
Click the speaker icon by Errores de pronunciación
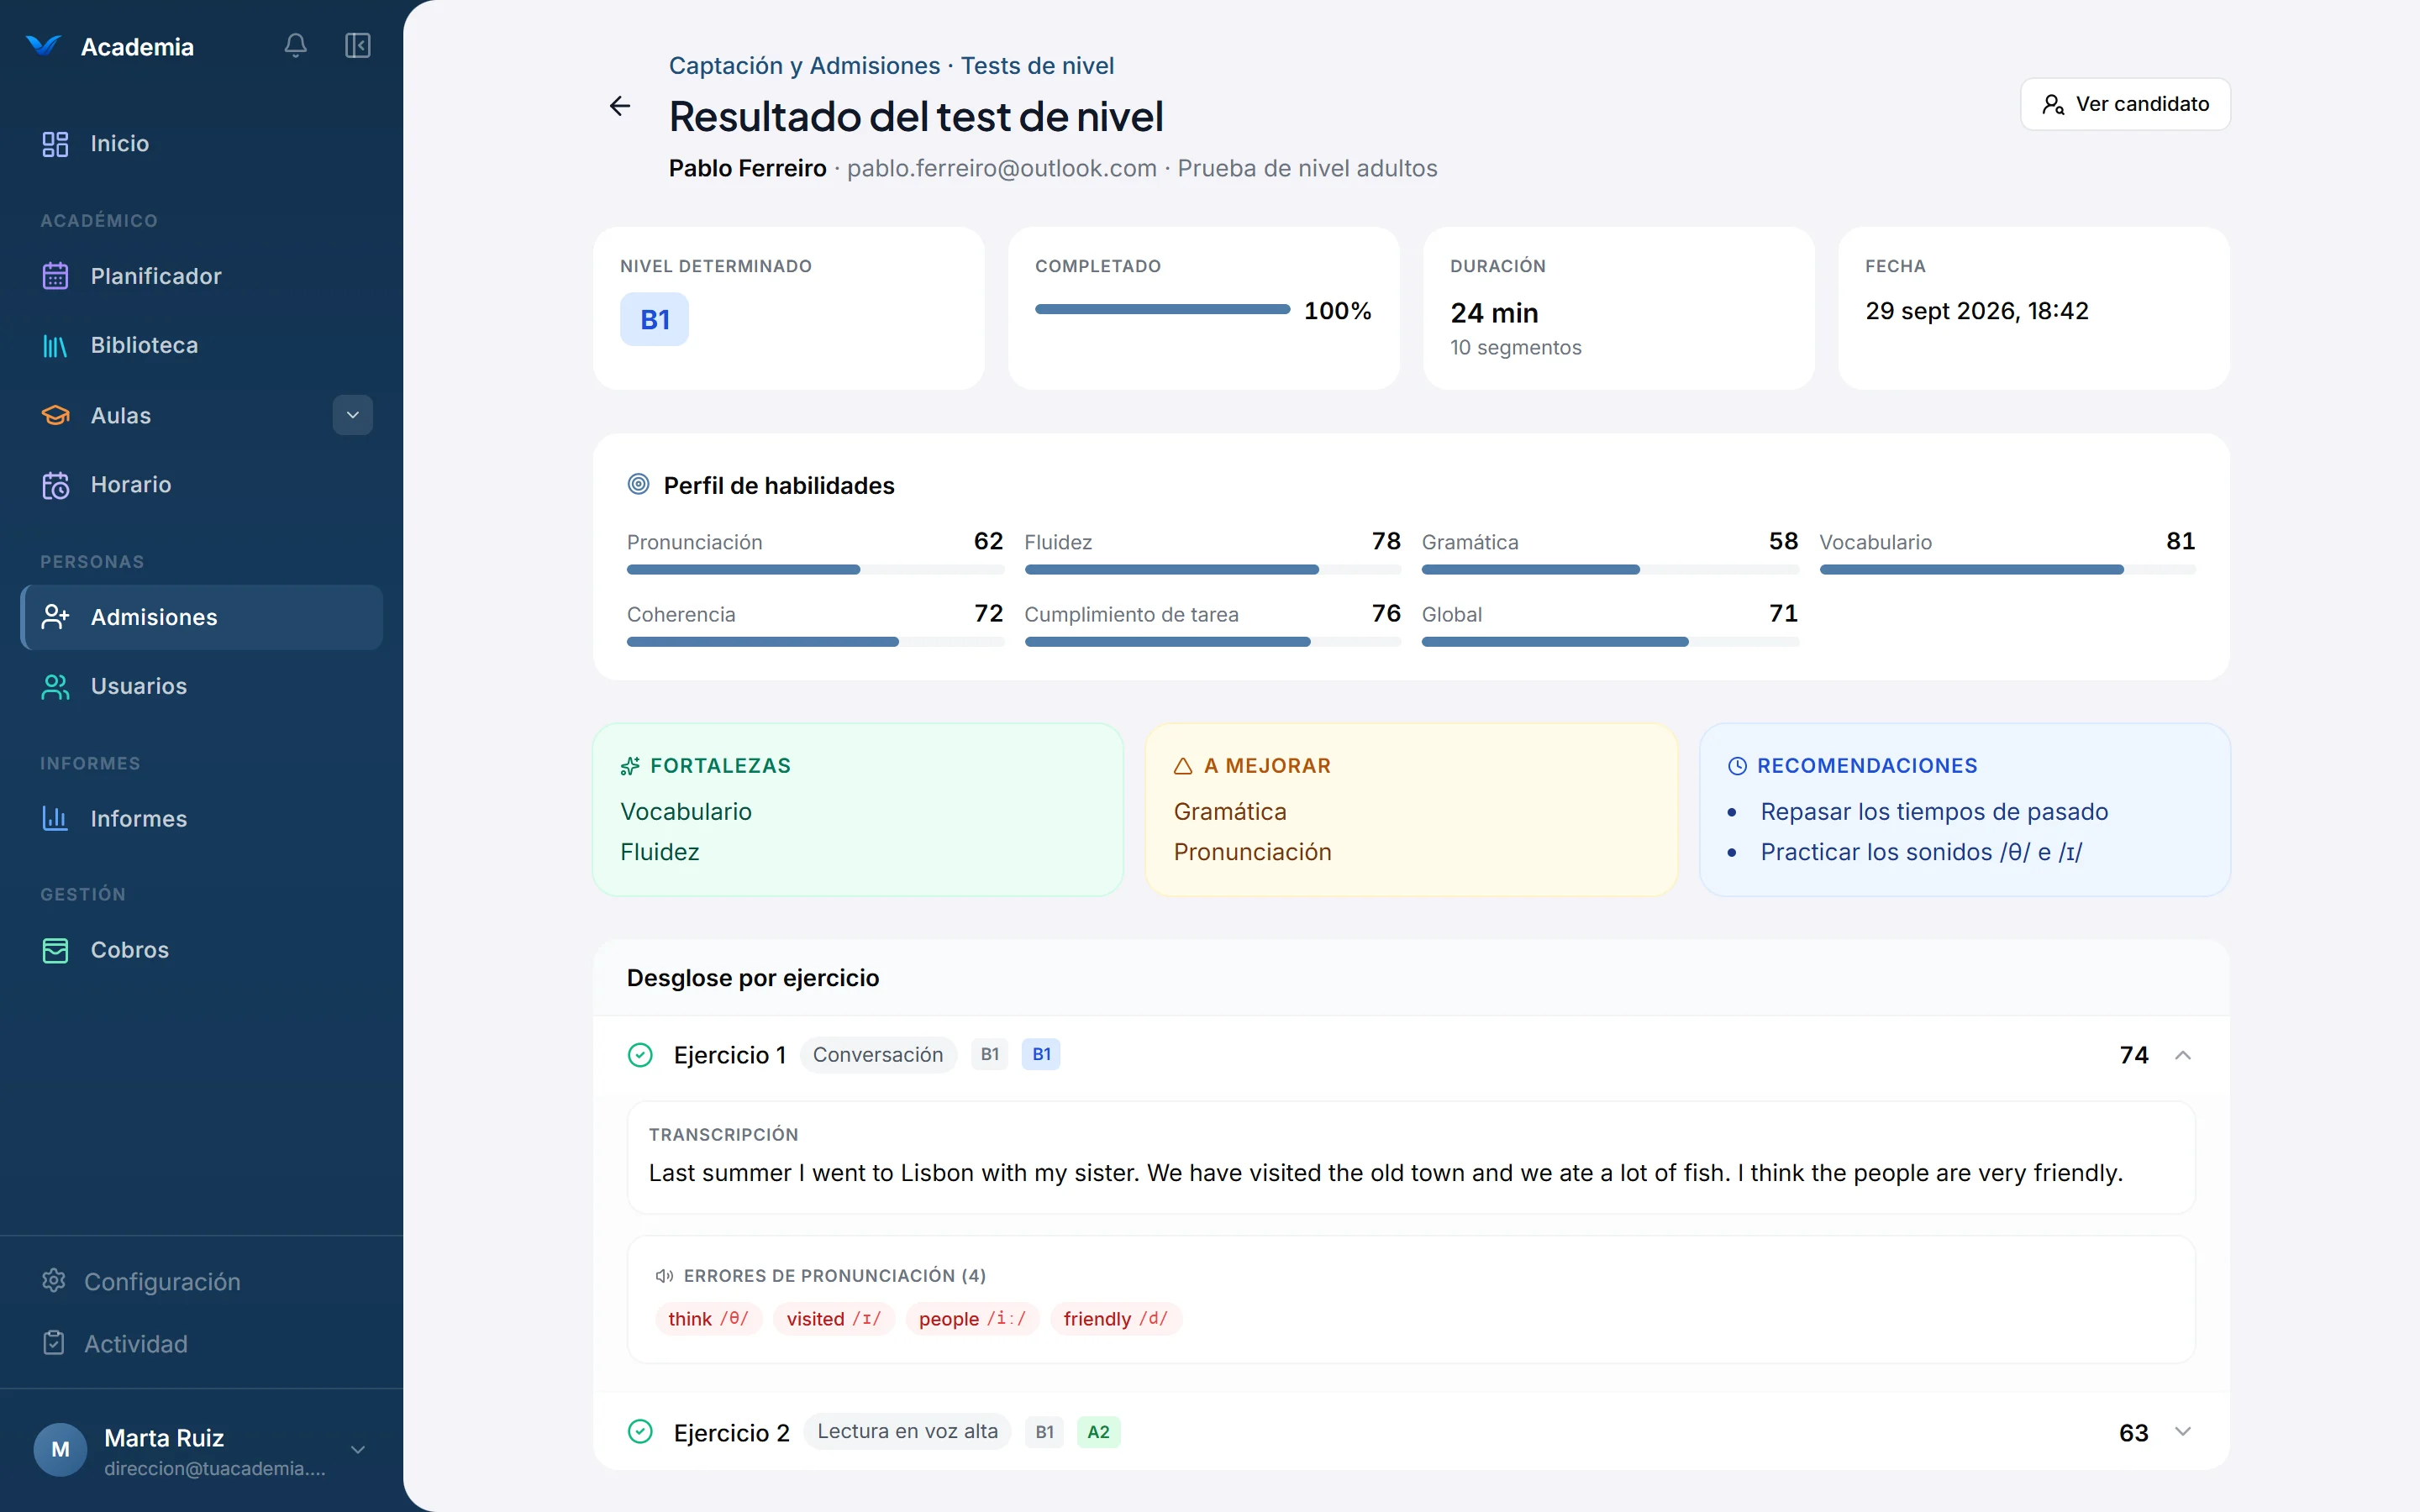pyautogui.click(x=664, y=1276)
